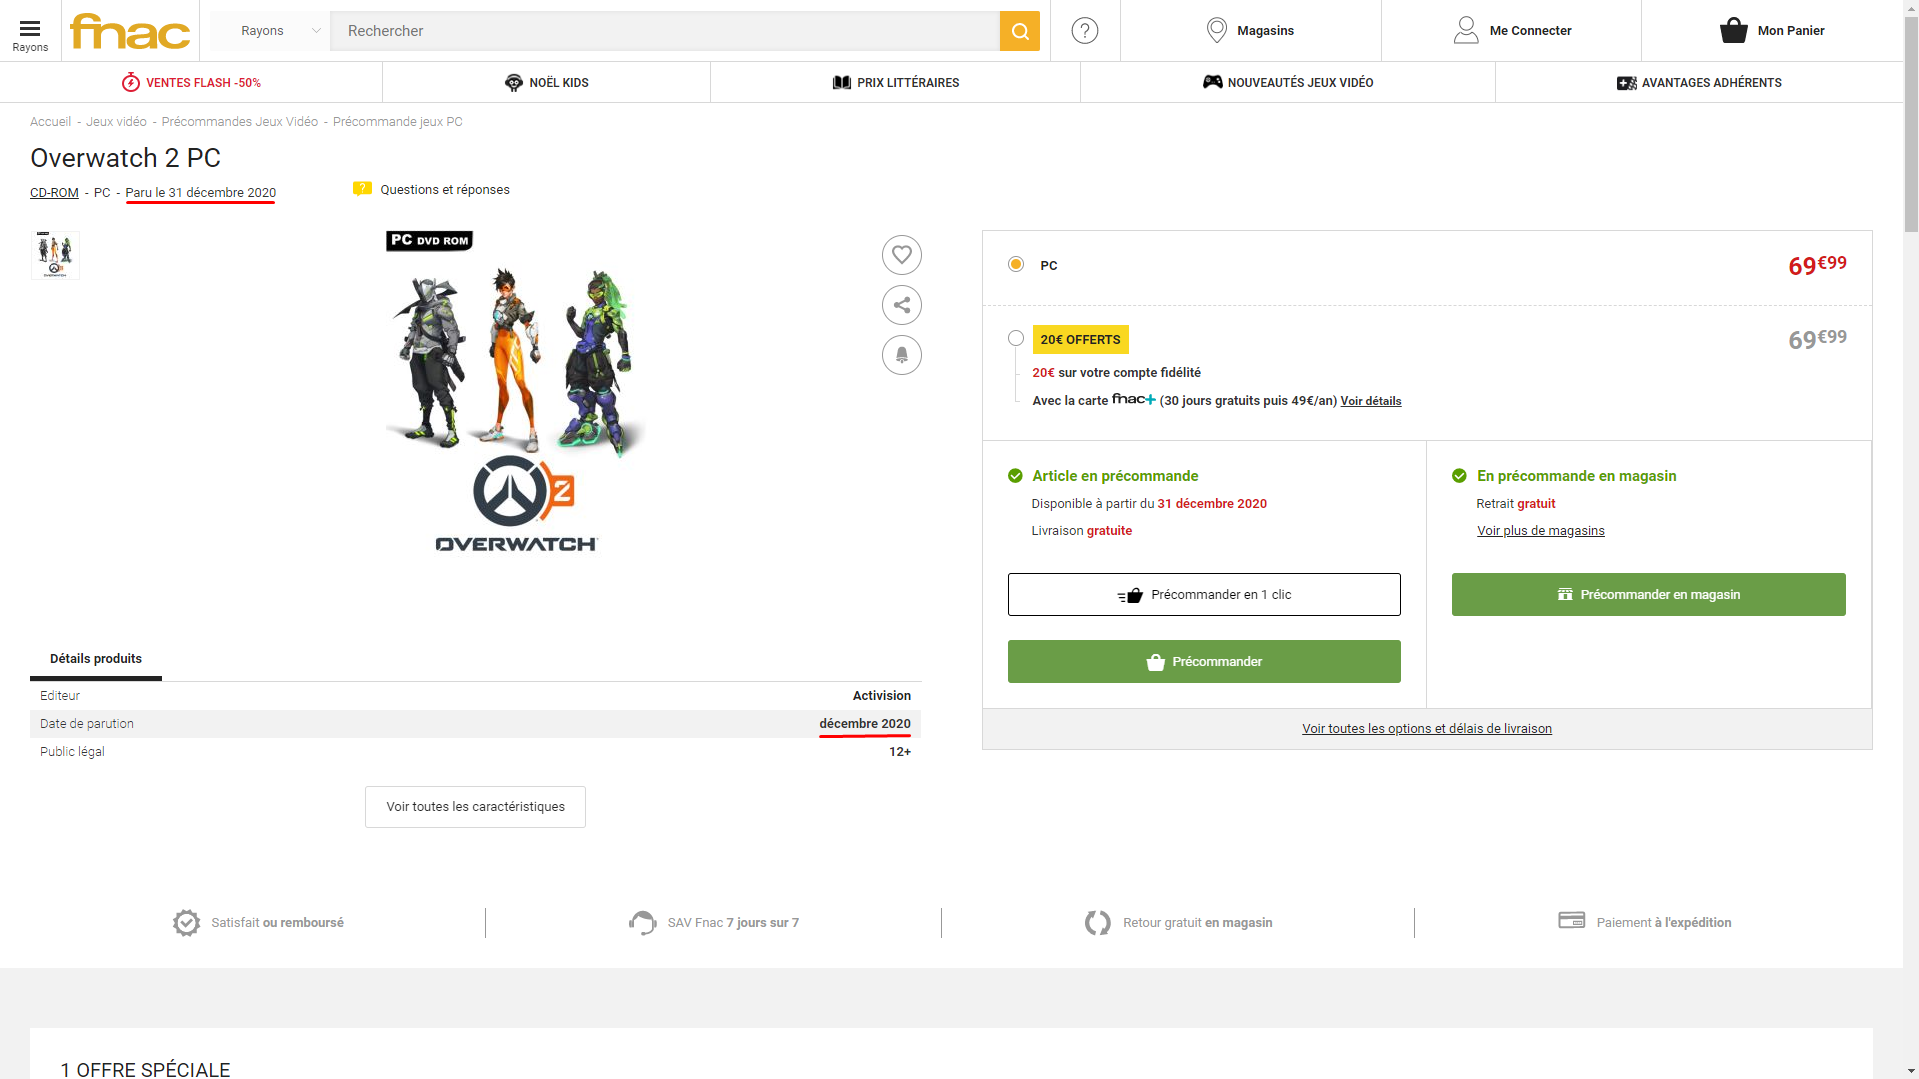Screen dimensions: 1919x1079
Task: Click the Paru le 31 décembre 2020 text
Action: (x=200, y=193)
